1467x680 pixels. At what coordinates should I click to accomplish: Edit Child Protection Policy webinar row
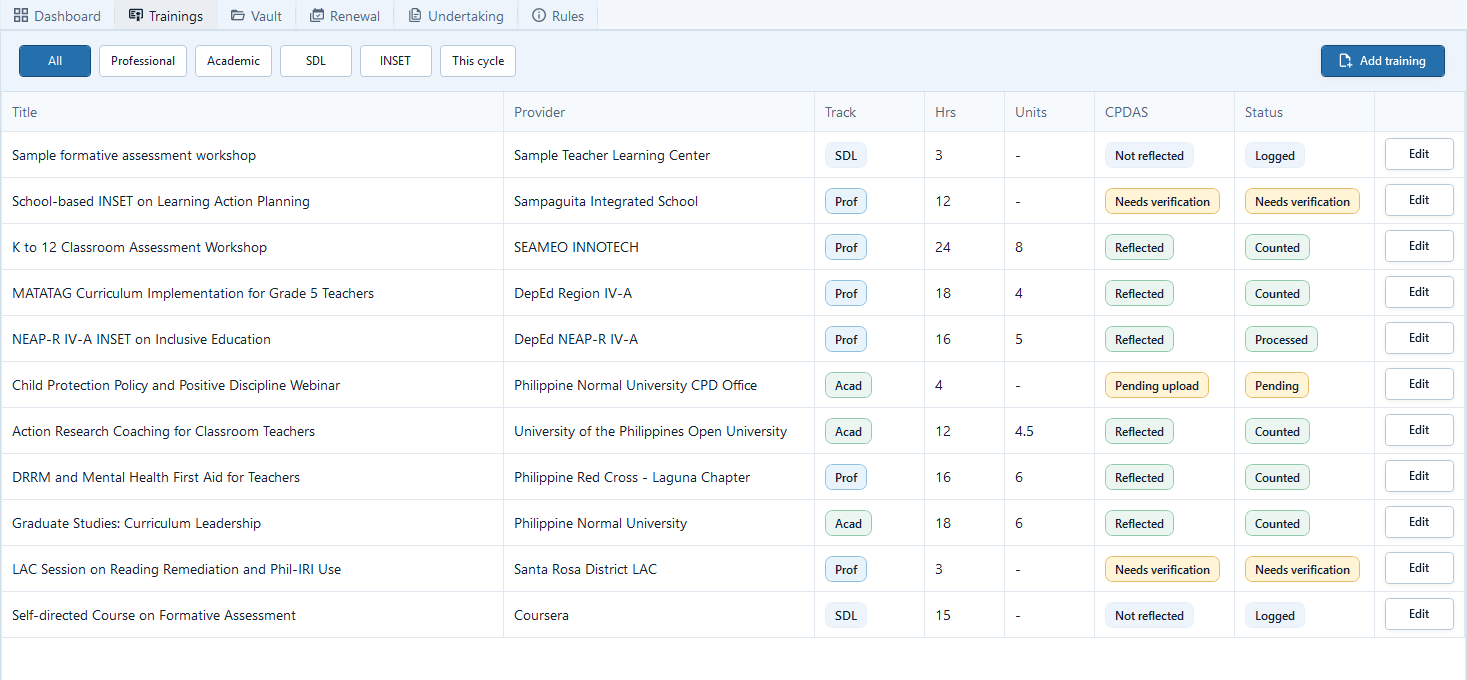coord(1419,384)
